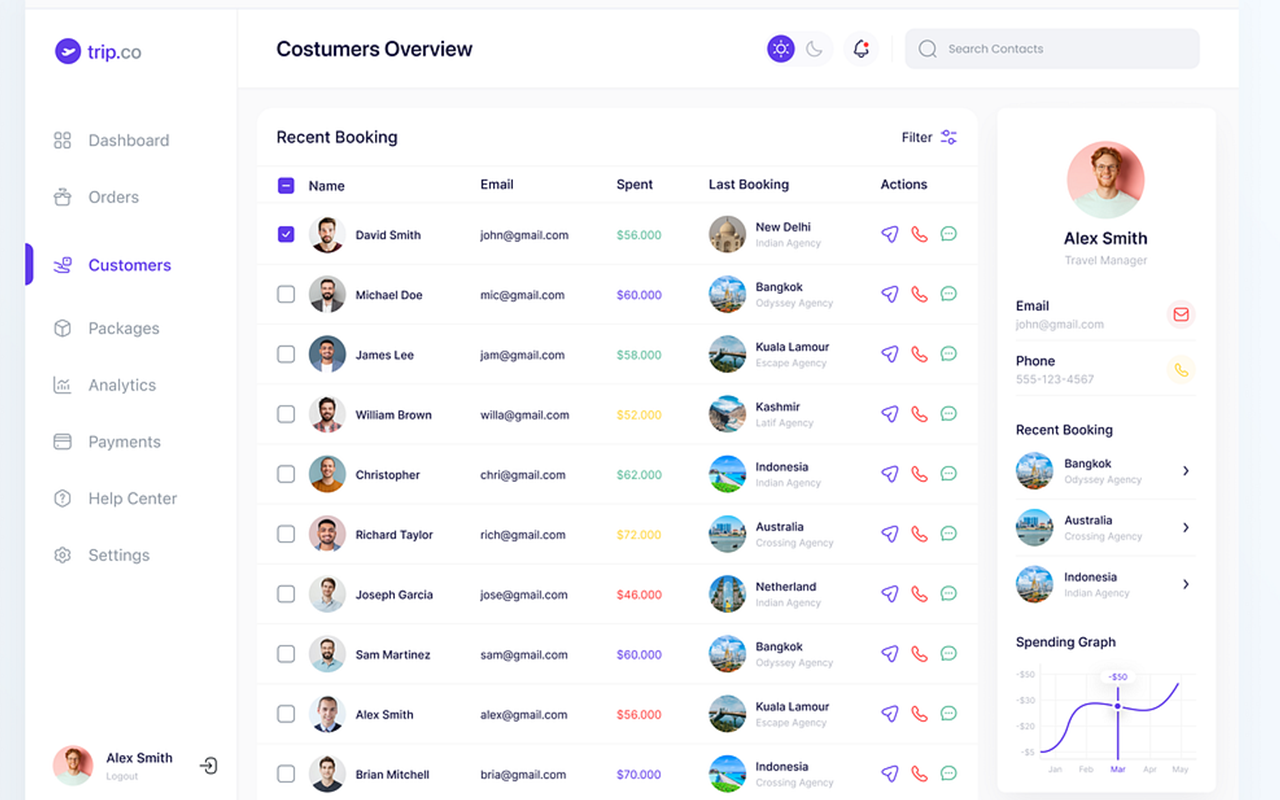Uncheck the David Smith row checkbox
The width and height of the screenshot is (1280, 800).
[286, 234]
